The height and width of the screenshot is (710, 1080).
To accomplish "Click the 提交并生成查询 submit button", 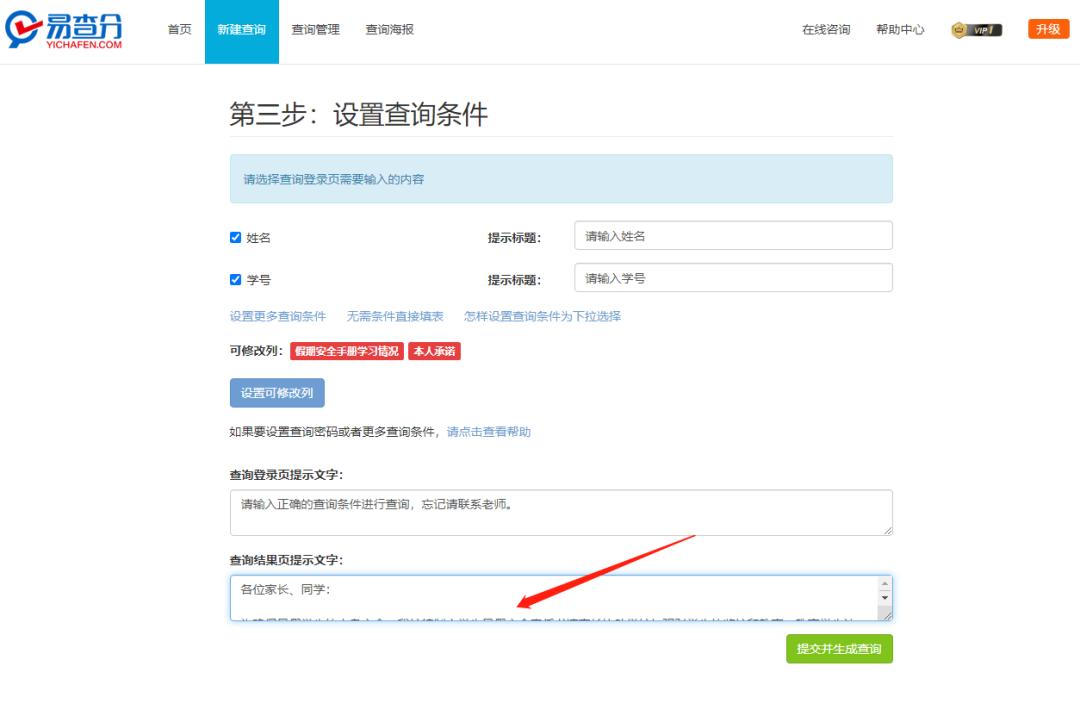I will (x=839, y=648).
